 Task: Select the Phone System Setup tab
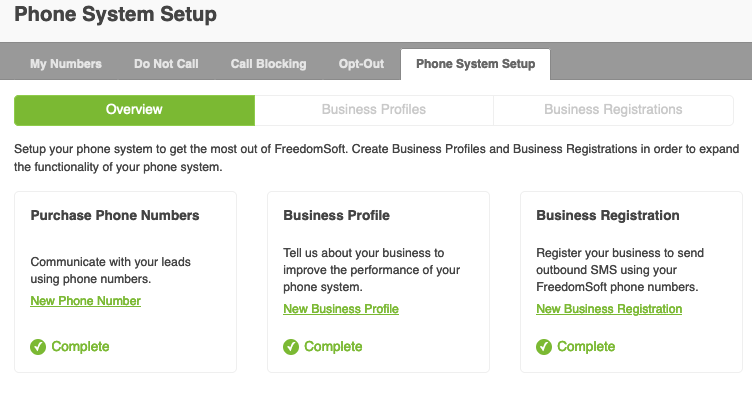pos(475,64)
